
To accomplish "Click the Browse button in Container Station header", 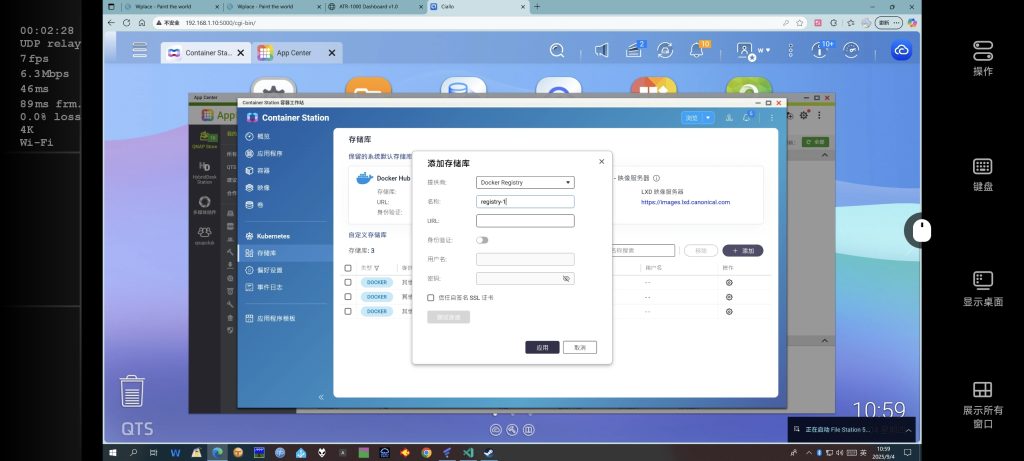I will coord(692,118).
